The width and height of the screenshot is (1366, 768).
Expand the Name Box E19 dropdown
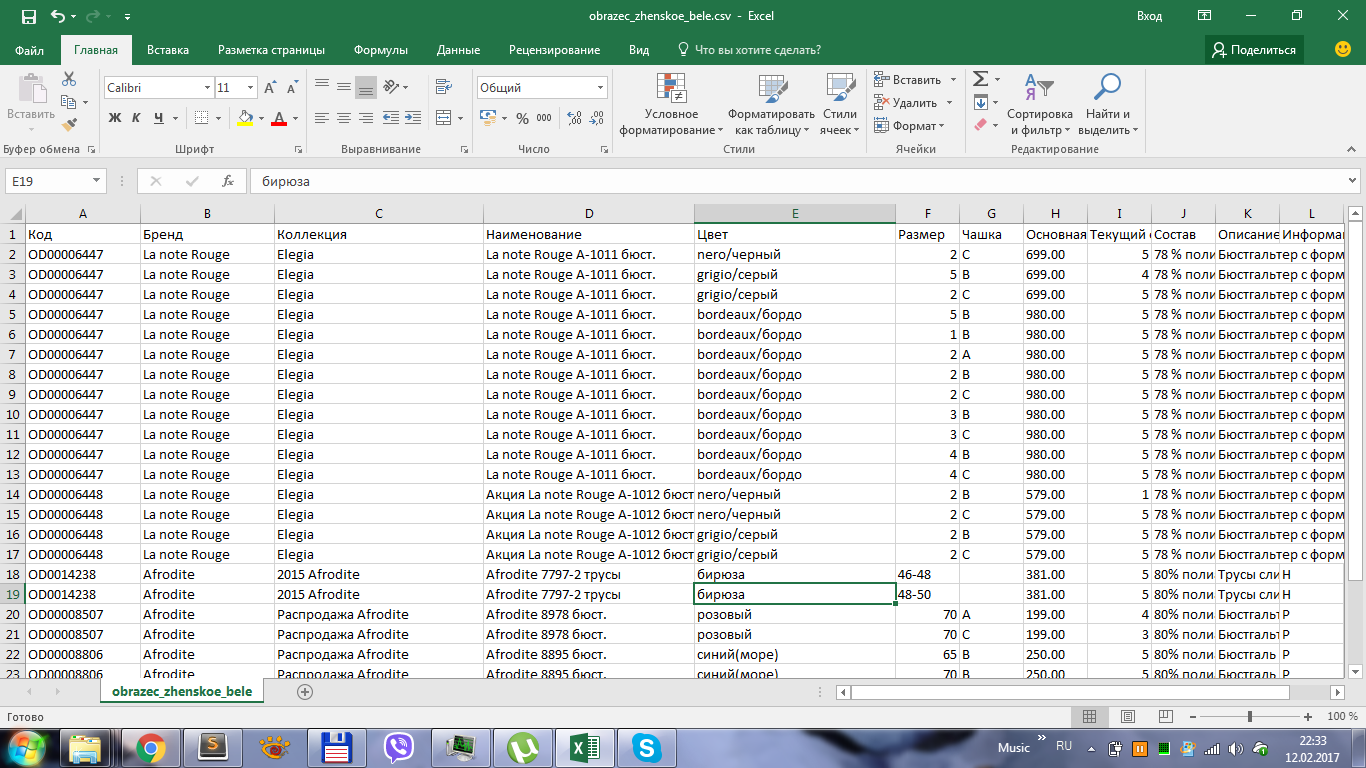[x=97, y=181]
